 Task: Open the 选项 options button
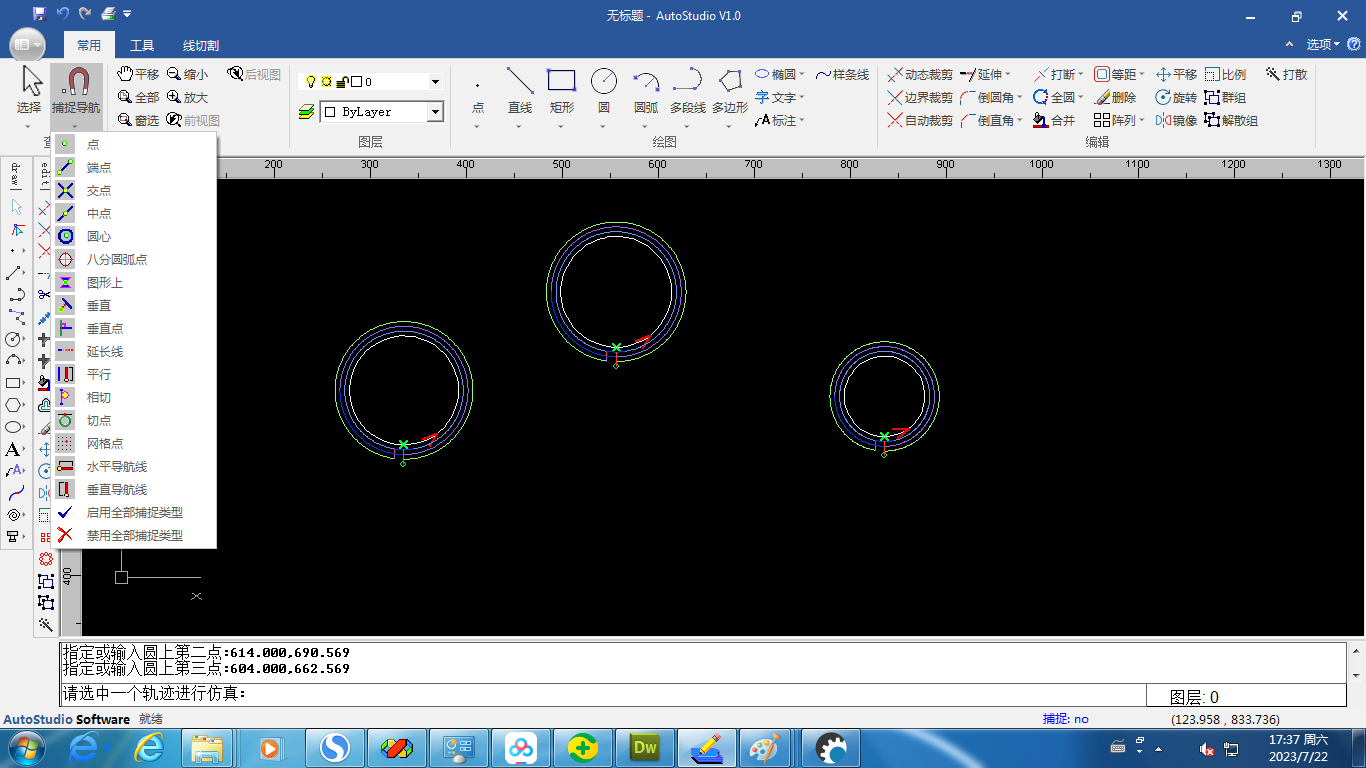click(1323, 44)
